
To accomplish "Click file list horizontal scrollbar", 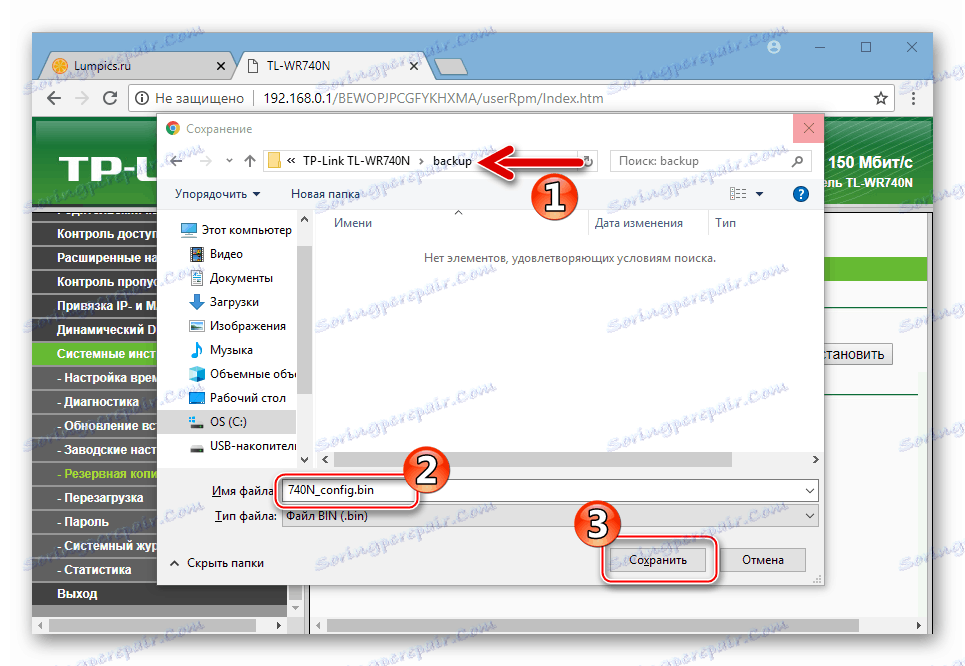I will click(x=533, y=460).
